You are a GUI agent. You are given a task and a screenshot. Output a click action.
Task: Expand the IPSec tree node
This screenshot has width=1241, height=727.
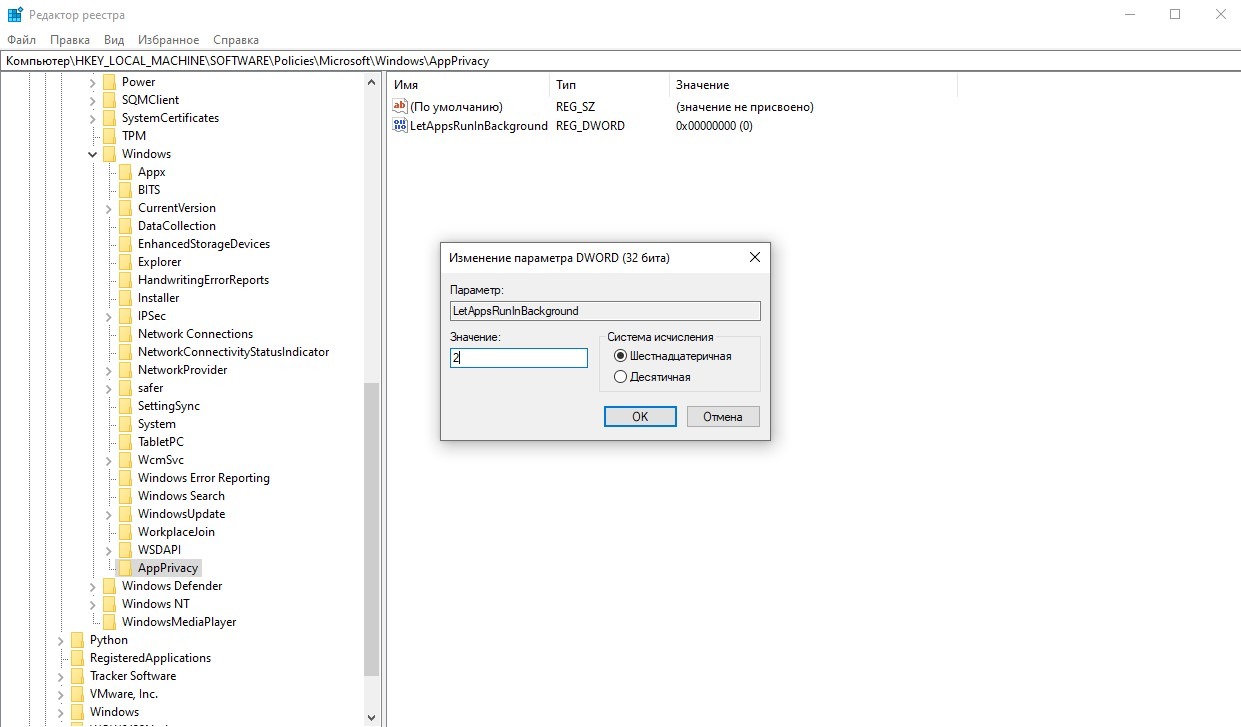pos(108,316)
